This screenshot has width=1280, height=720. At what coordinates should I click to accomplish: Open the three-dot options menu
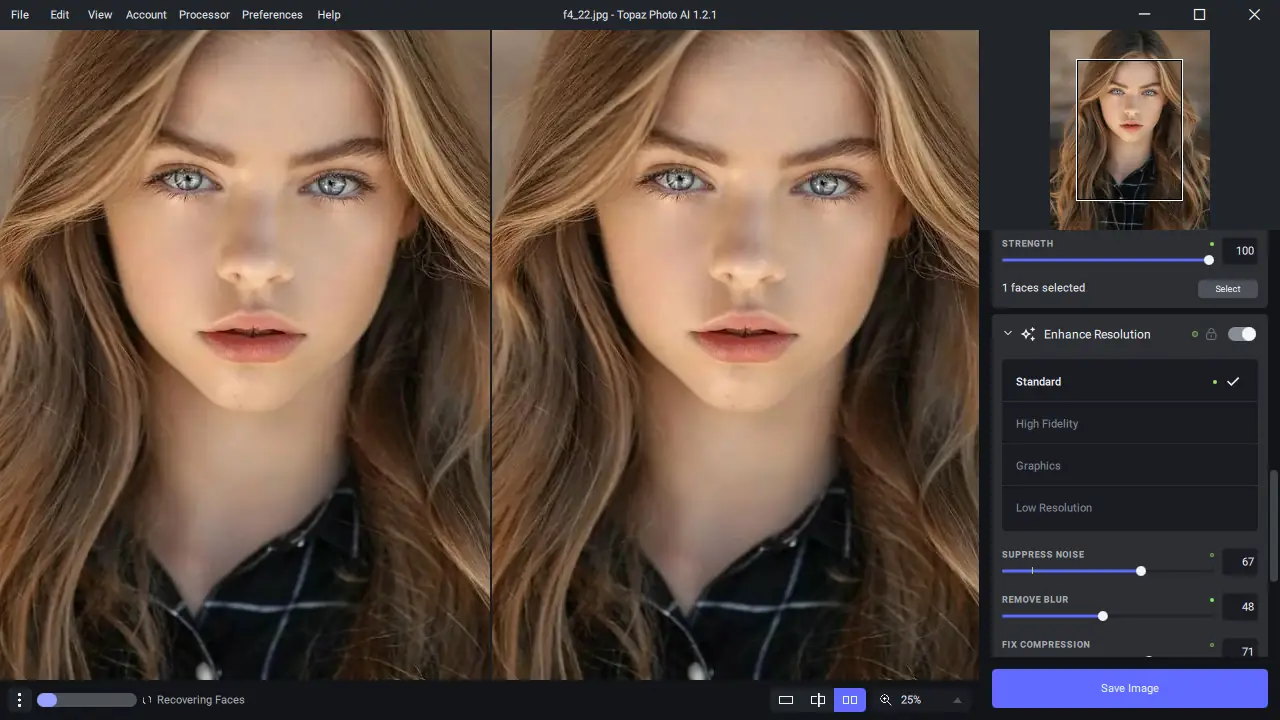(x=19, y=700)
